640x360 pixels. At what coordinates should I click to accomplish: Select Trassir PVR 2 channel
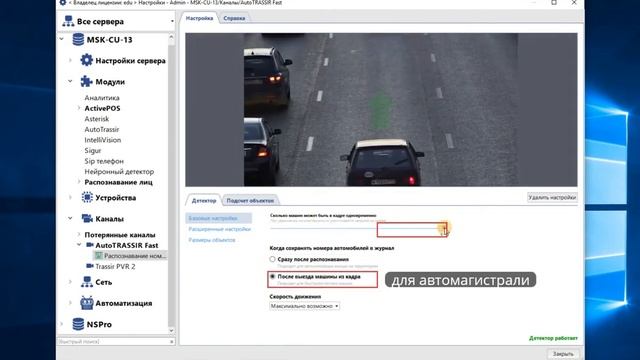(115, 267)
